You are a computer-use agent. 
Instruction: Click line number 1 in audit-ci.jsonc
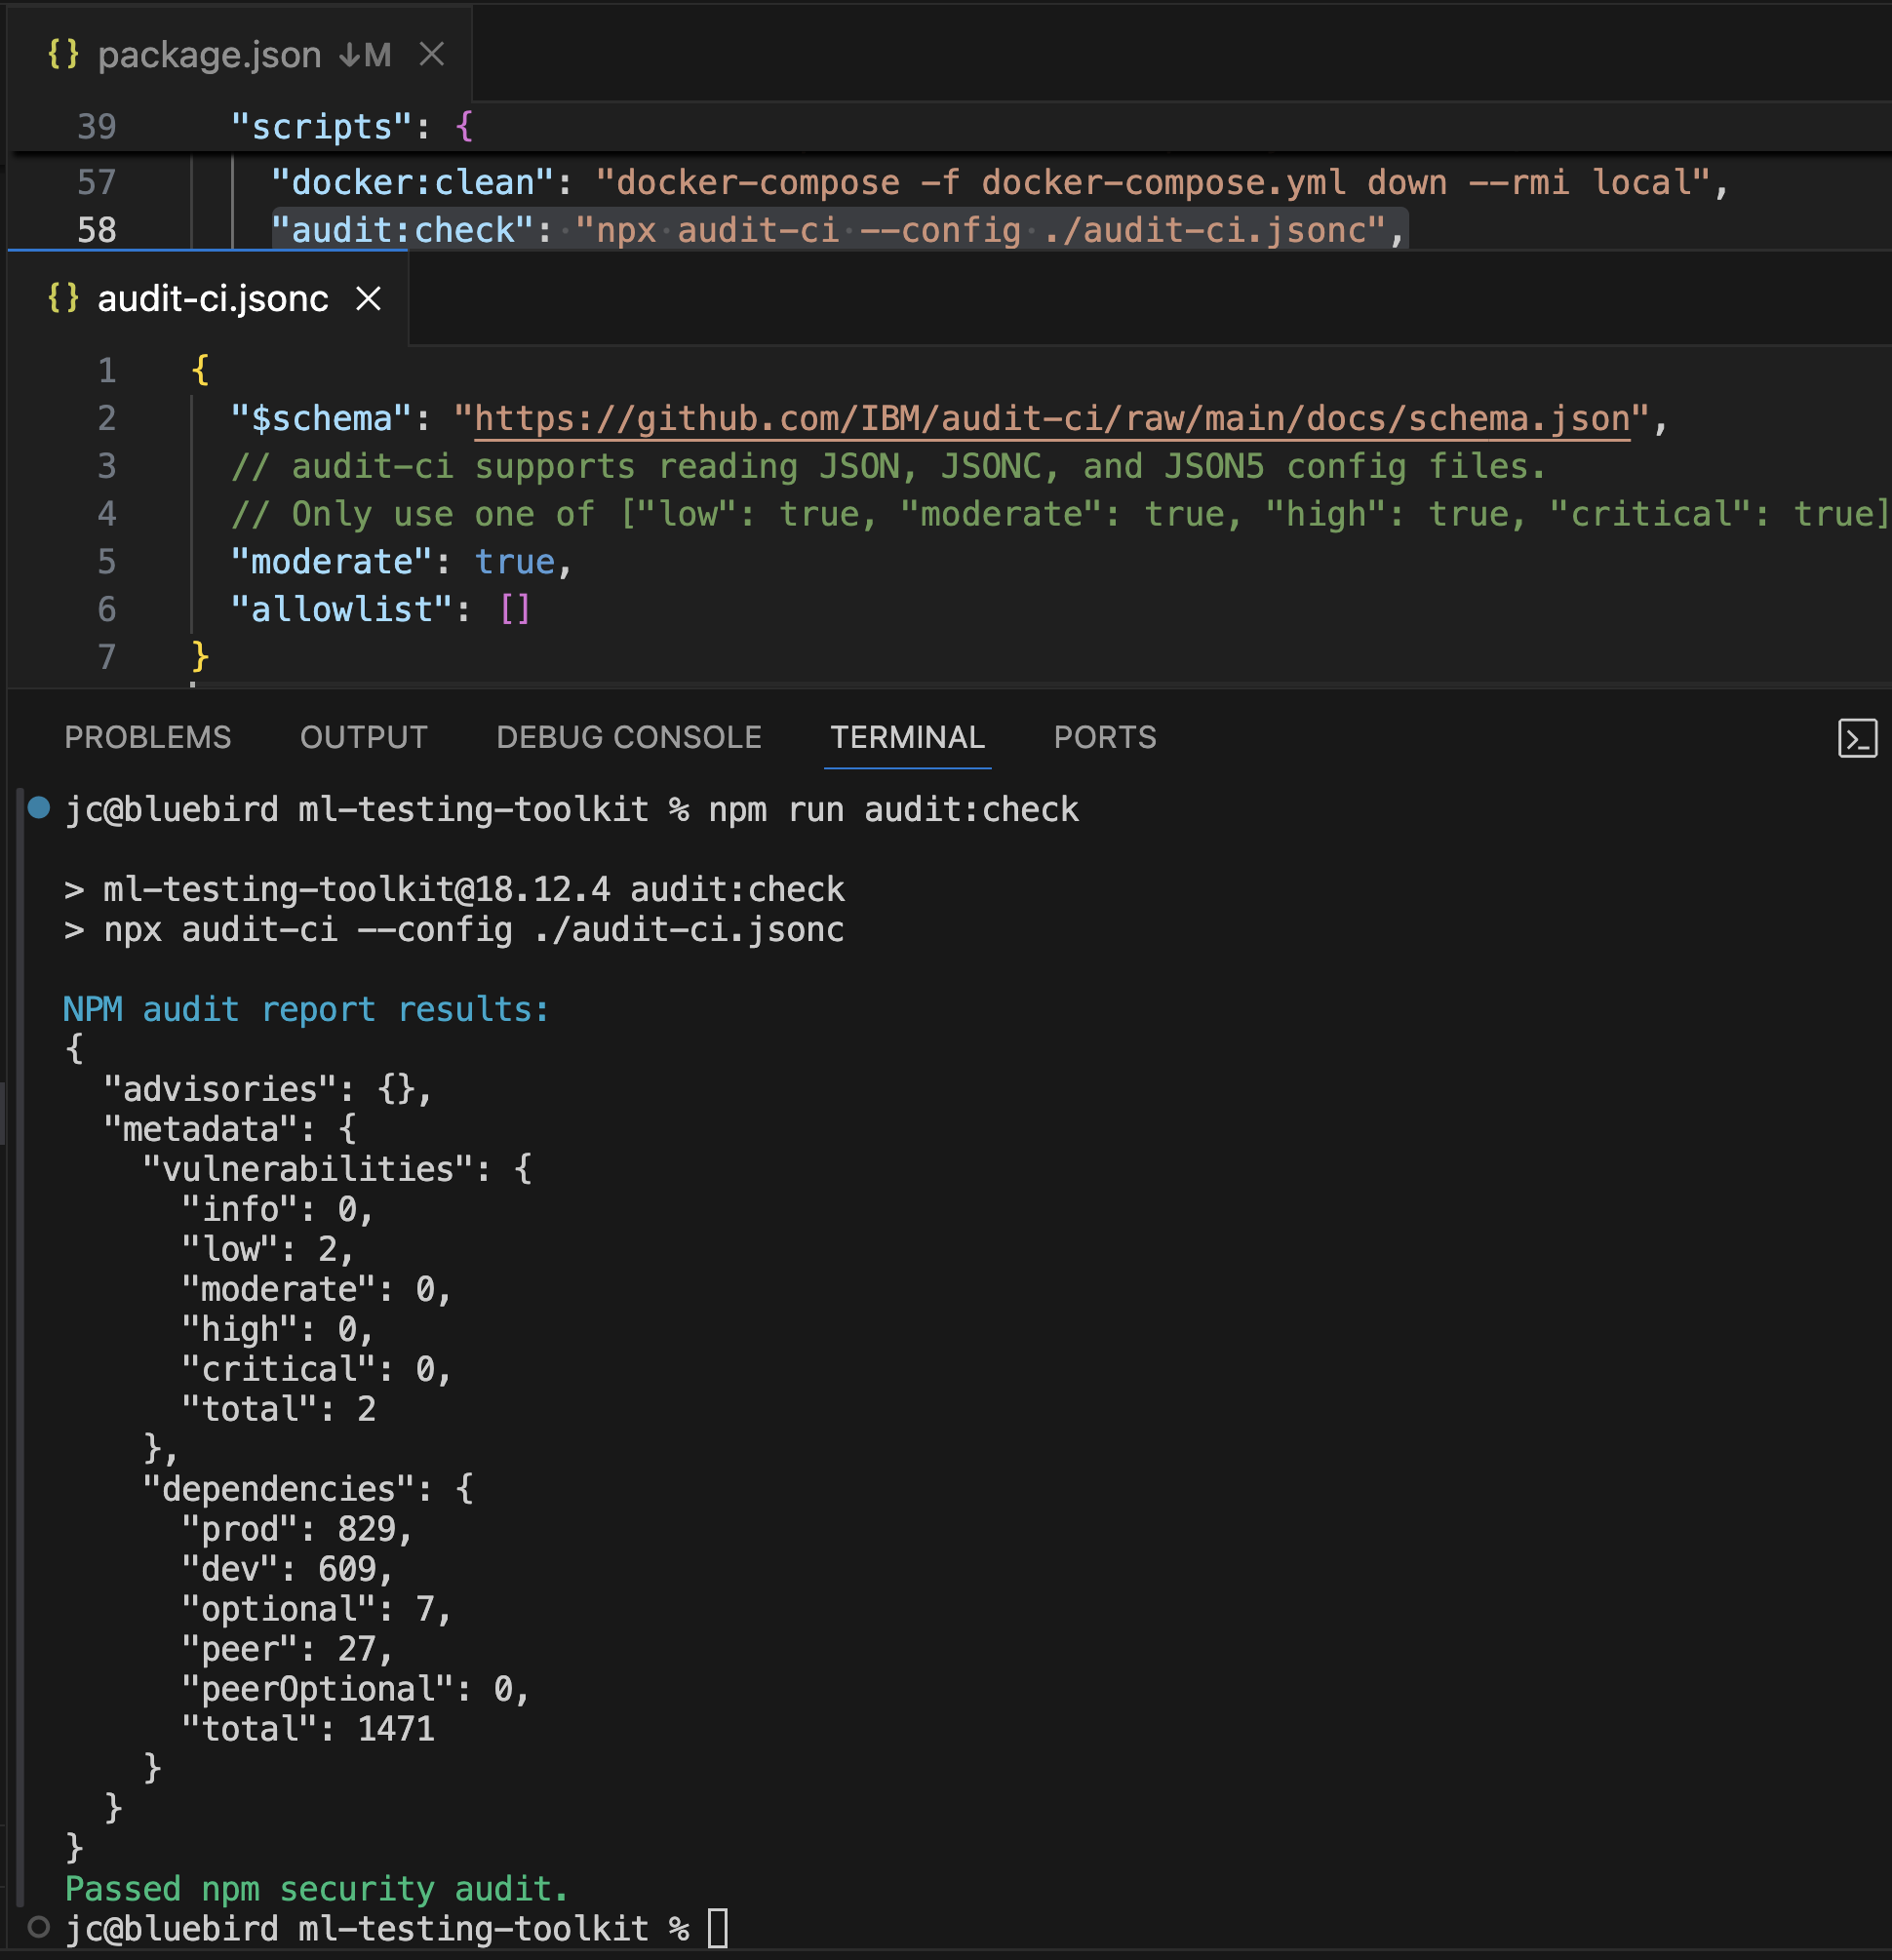[x=107, y=371]
